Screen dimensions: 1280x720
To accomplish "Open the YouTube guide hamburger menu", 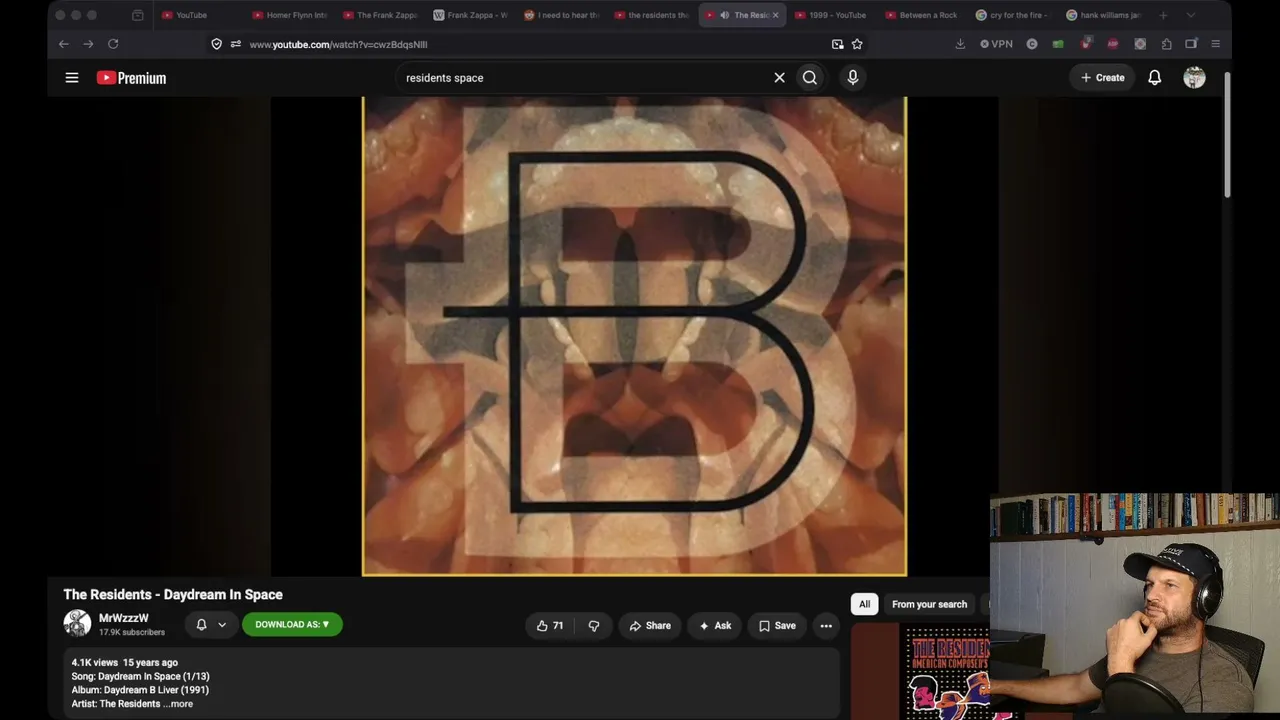I will [x=72, y=77].
